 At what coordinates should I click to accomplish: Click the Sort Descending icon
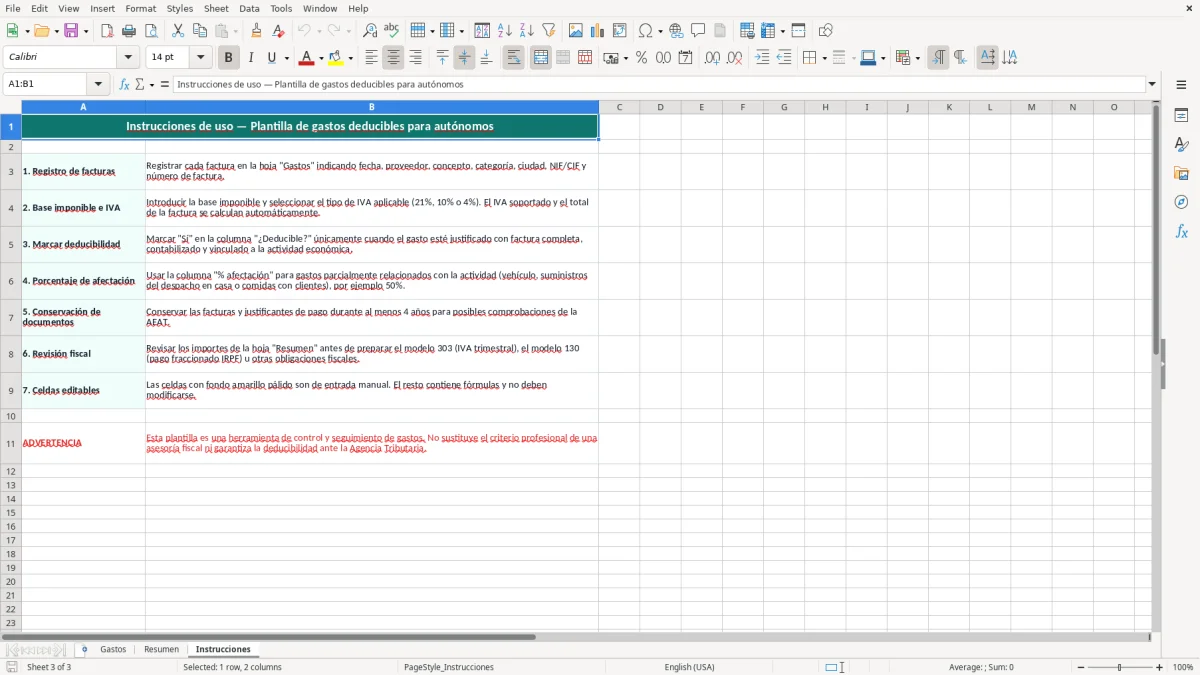point(527,31)
